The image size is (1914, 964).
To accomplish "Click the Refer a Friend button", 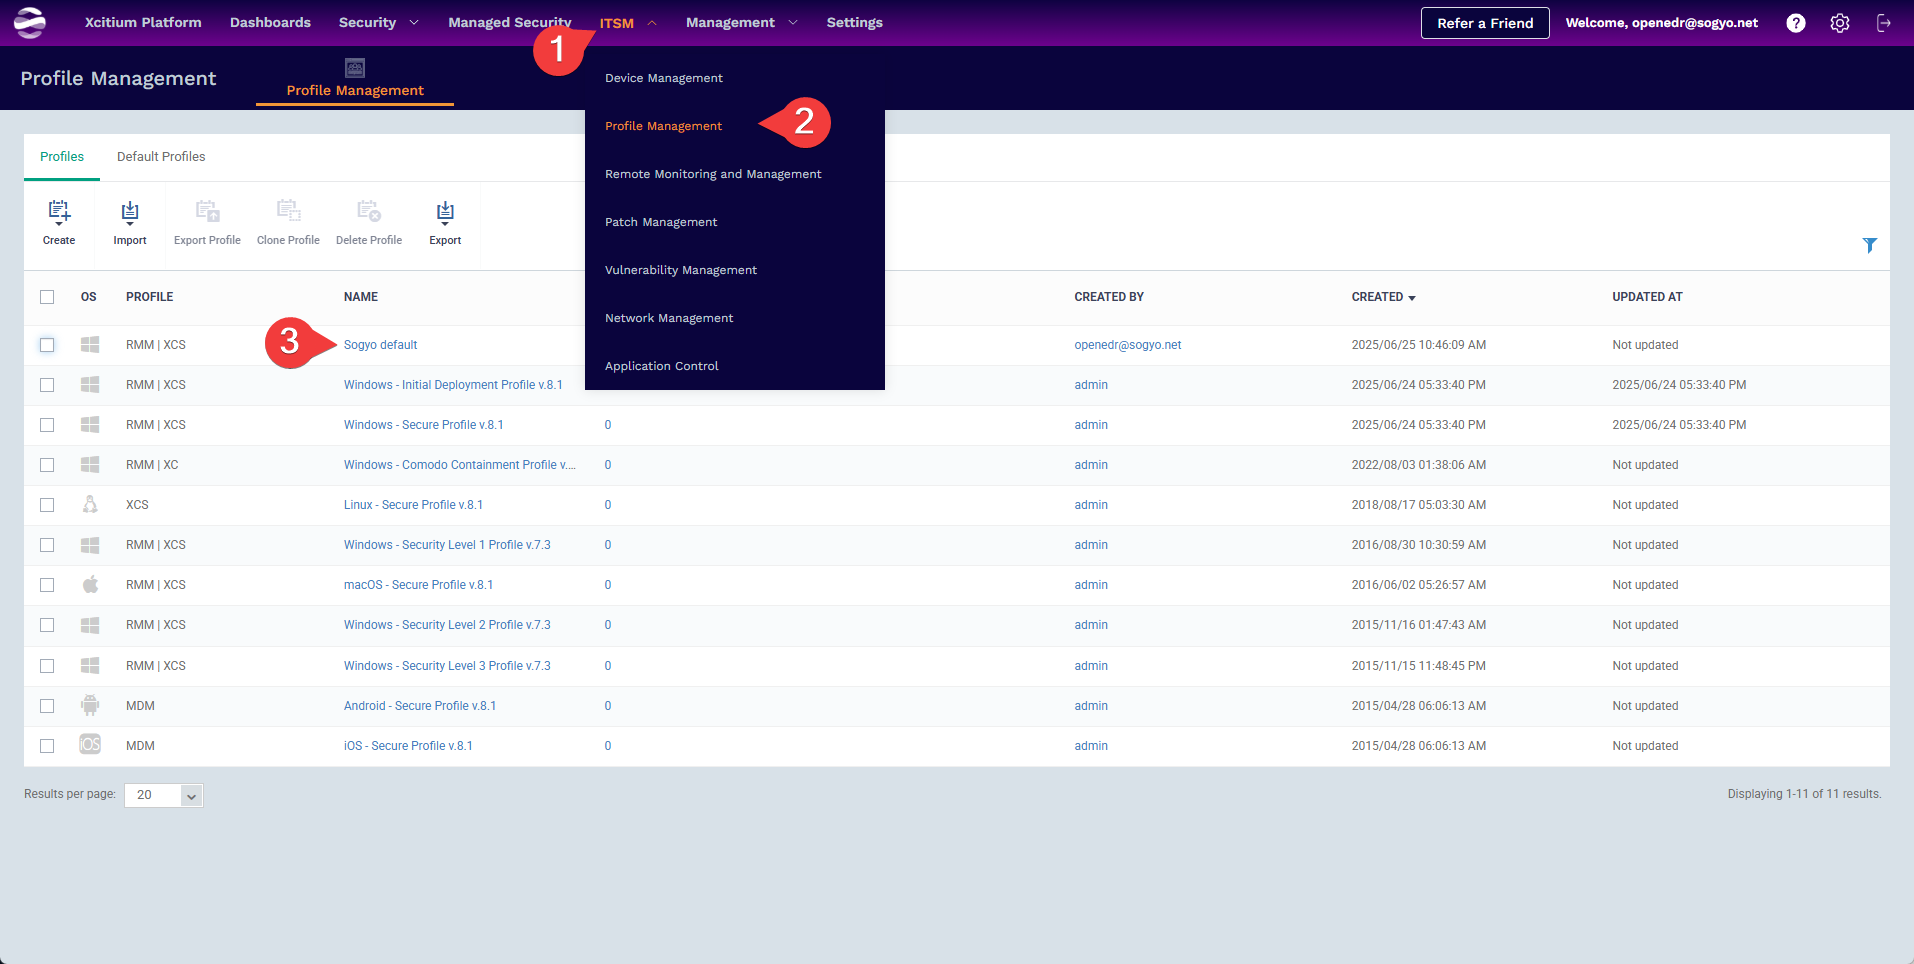I will (1485, 23).
